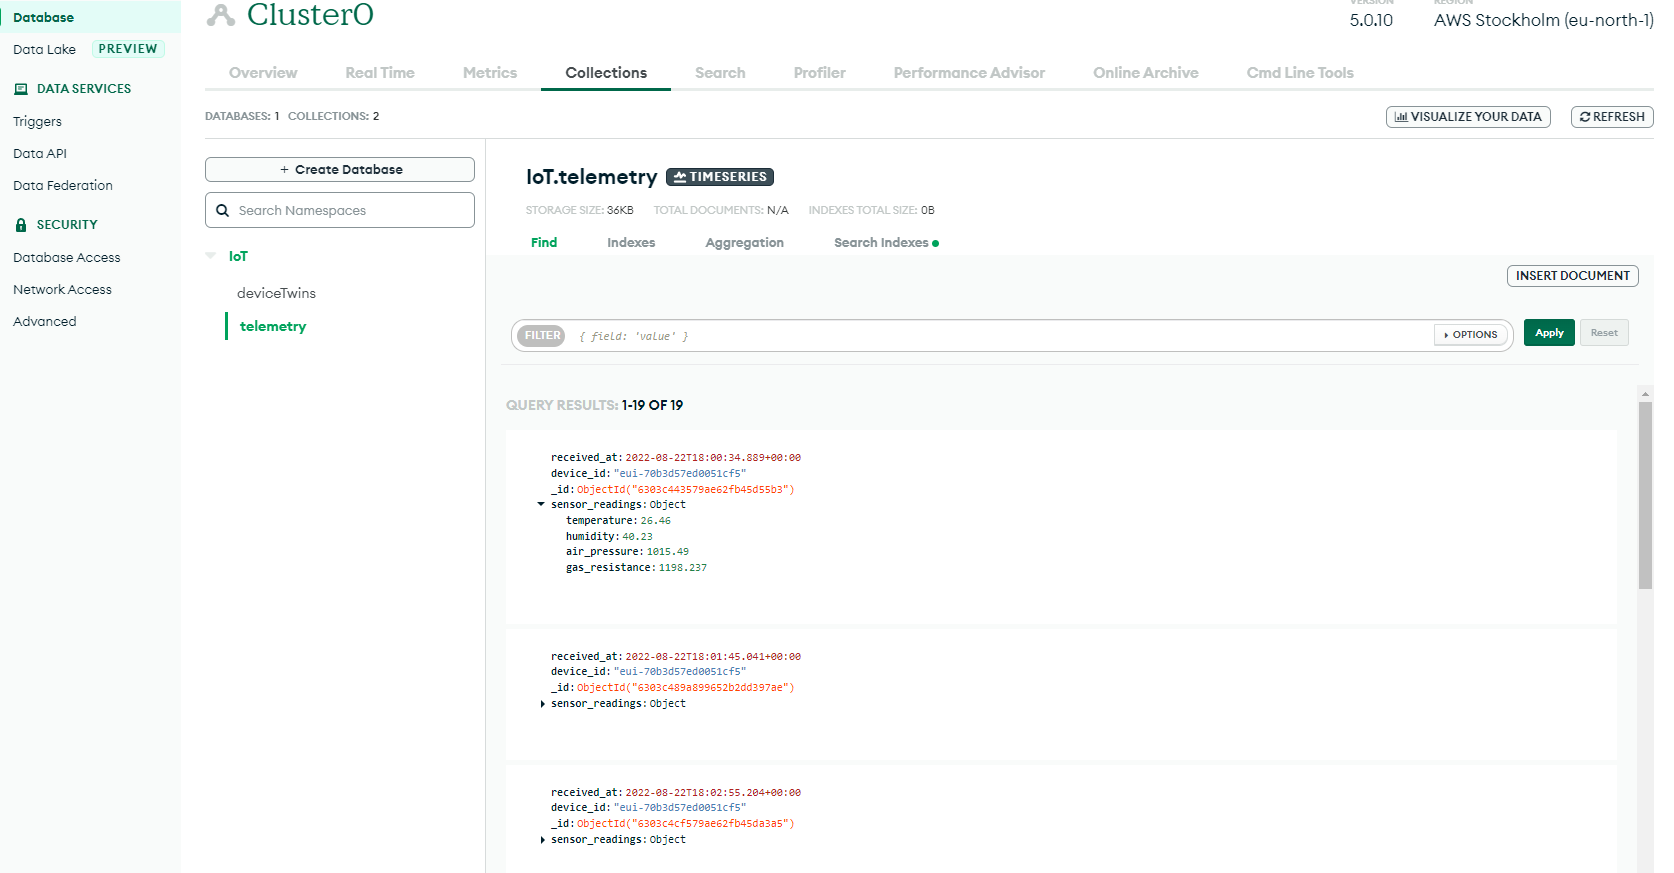1674x873 pixels.
Task: Click the Insert Document button
Action: pos(1573,276)
